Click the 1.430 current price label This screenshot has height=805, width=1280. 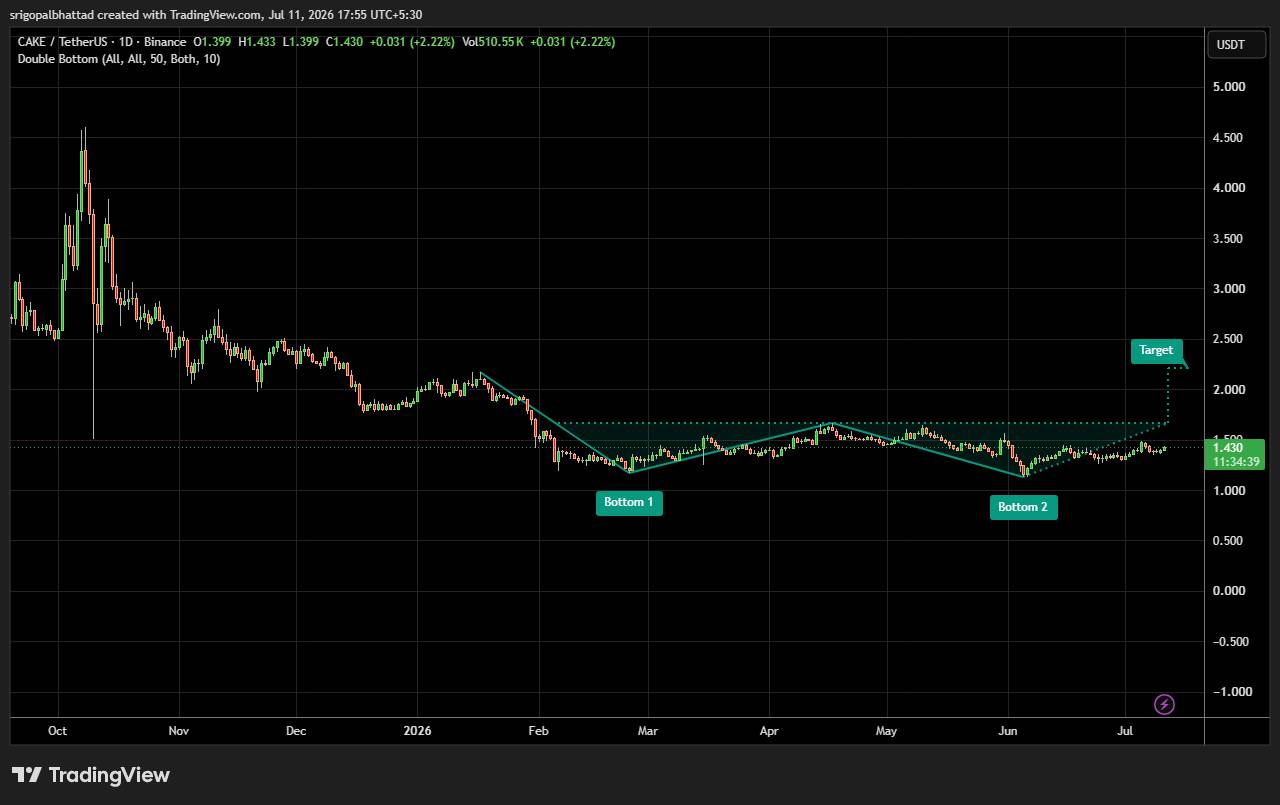(x=1227, y=448)
